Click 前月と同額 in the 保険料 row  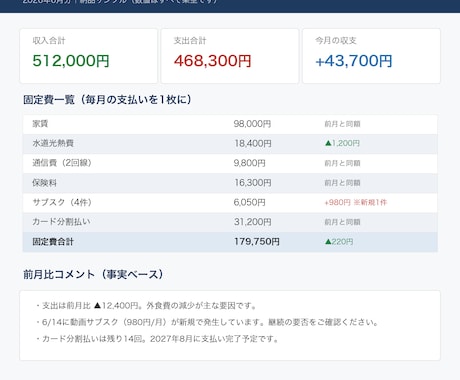342,183
